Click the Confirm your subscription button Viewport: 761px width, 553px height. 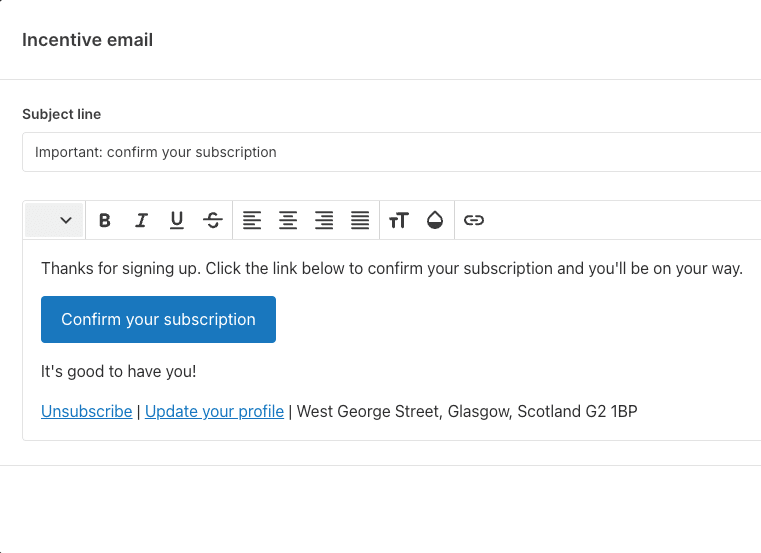tap(158, 319)
